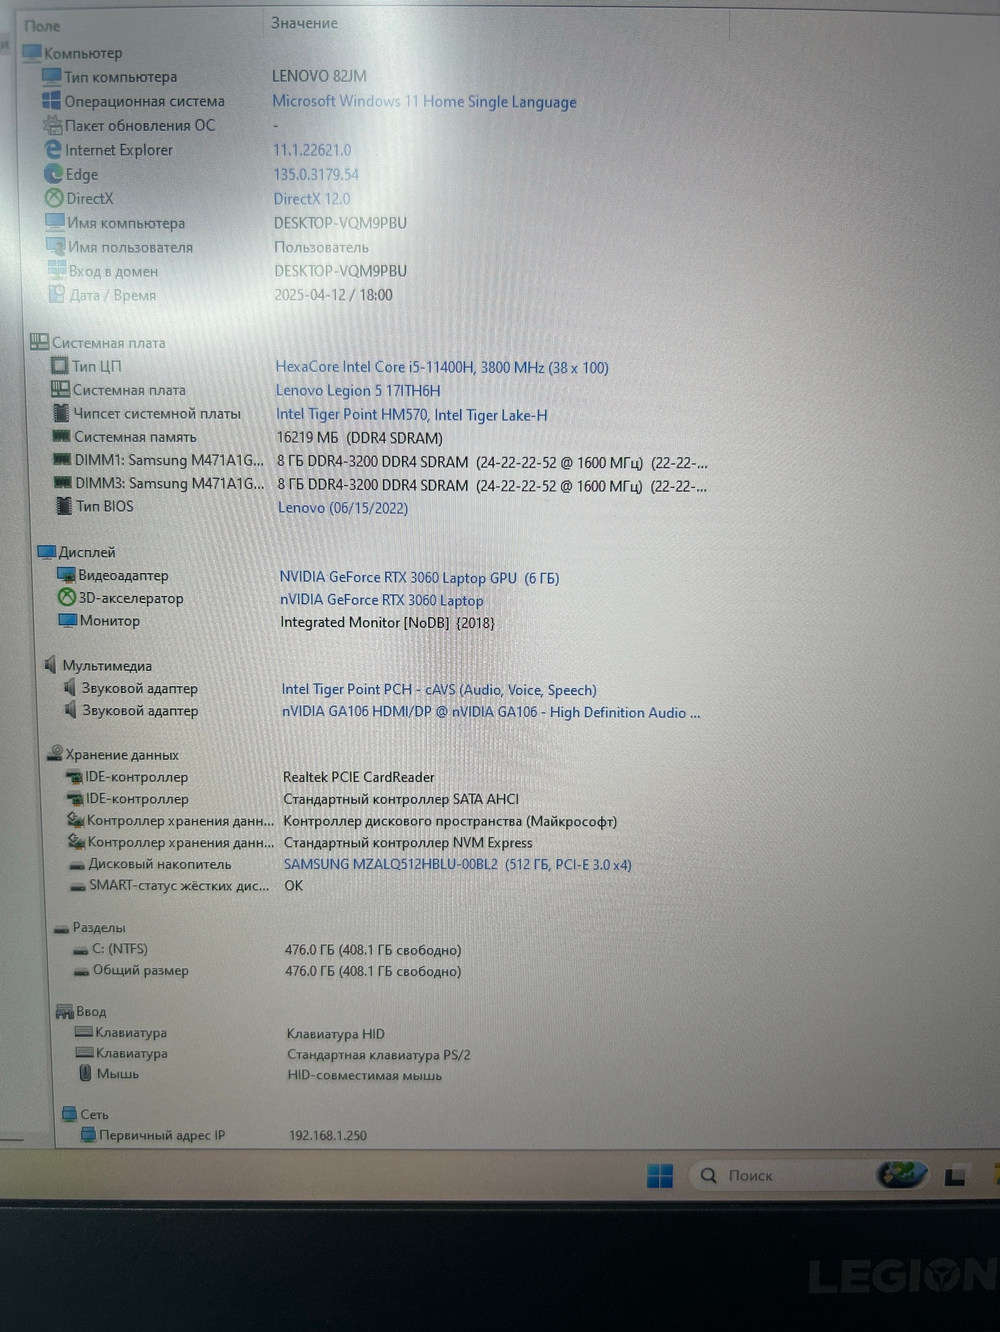Select the Стандартный контроллер SATA AHCI value

point(401,799)
